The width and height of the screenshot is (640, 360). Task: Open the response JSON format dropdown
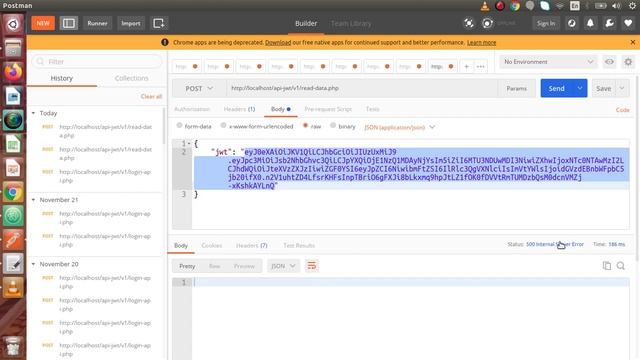pos(283,266)
